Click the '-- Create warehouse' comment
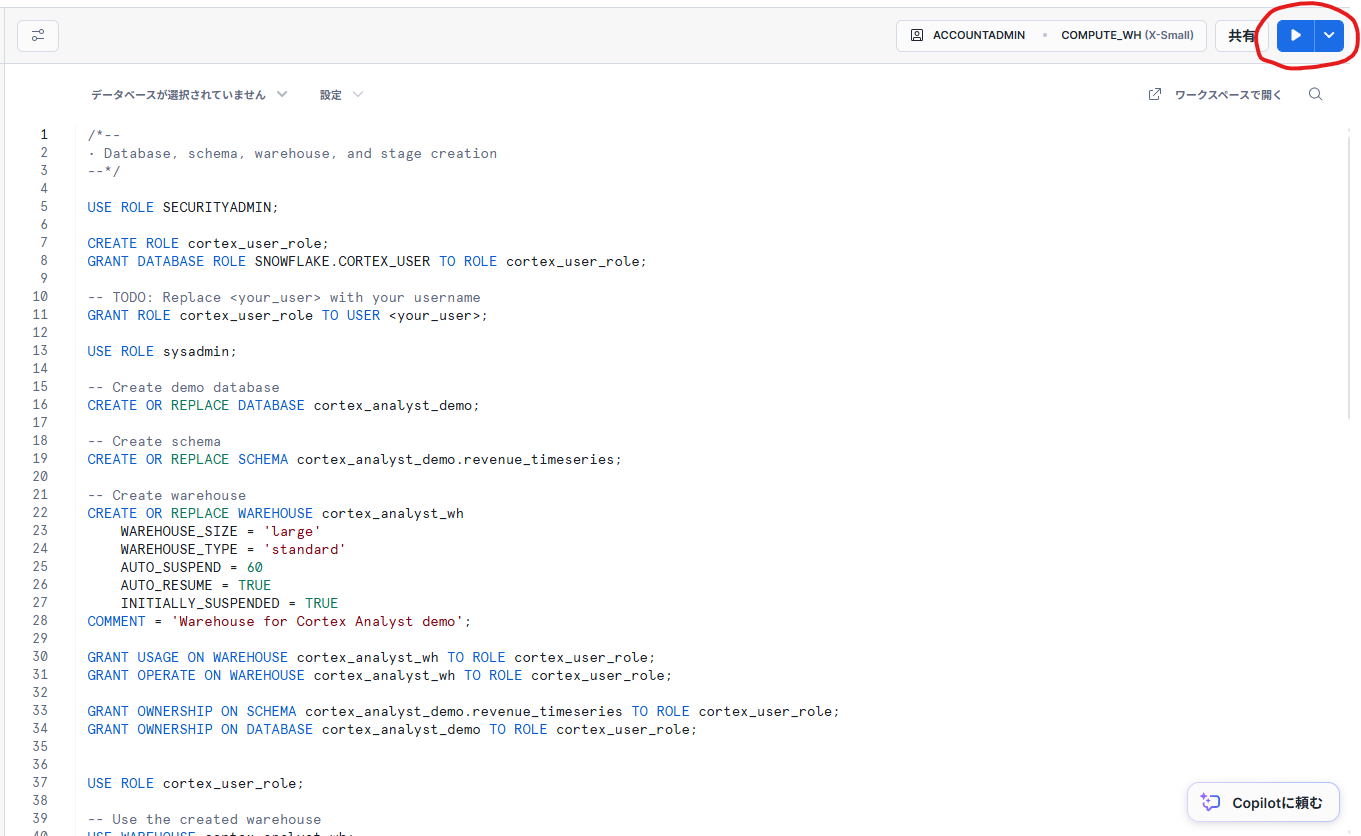Screen dimensions: 1361x836 click(166, 495)
